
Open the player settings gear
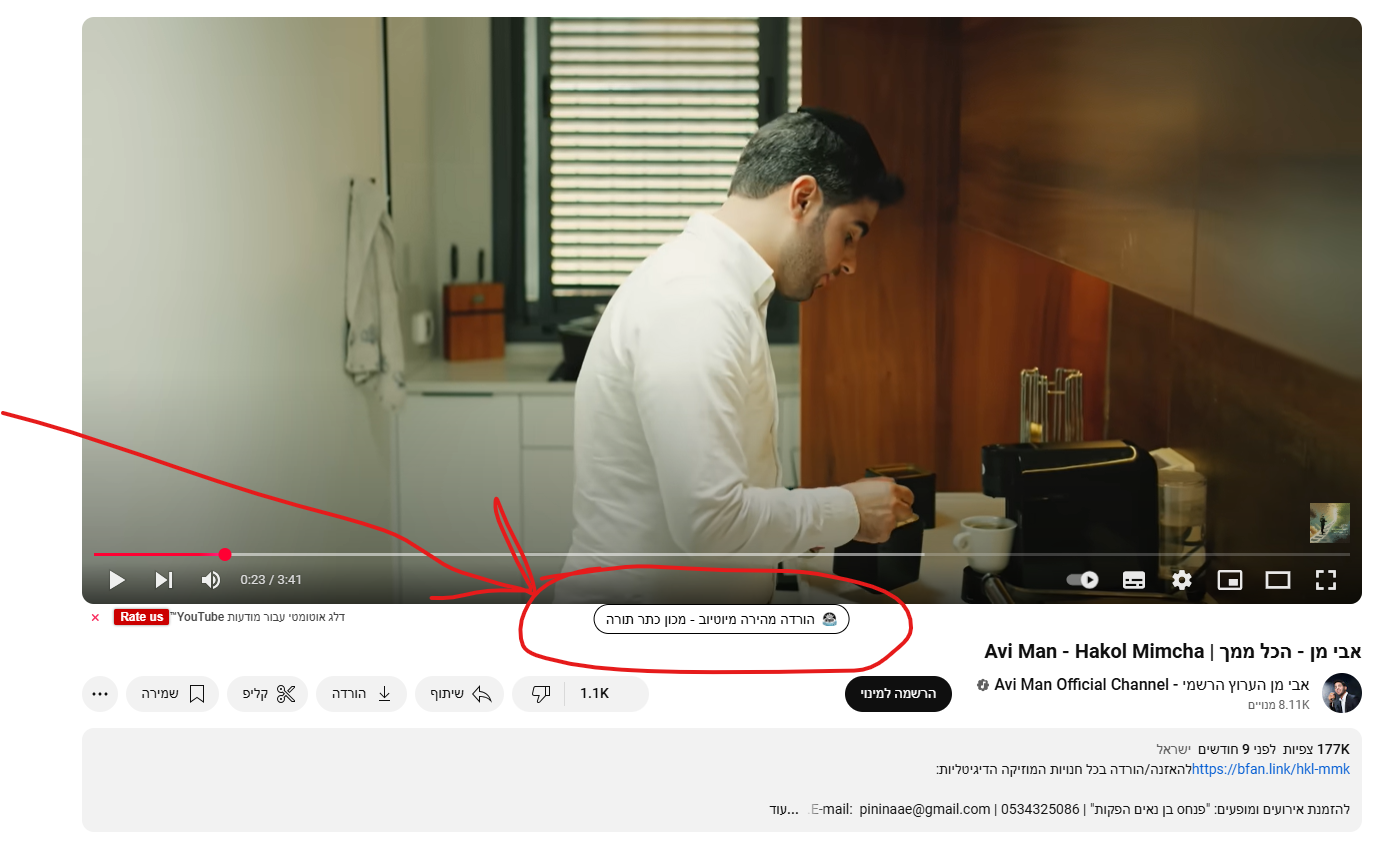point(1182,580)
